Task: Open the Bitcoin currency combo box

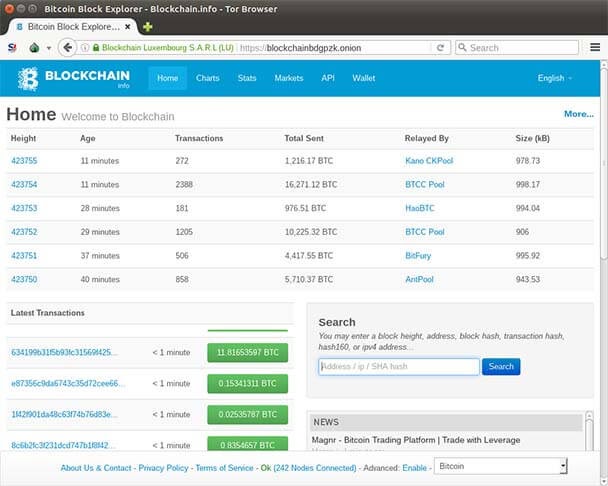Action: pos(501,466)
